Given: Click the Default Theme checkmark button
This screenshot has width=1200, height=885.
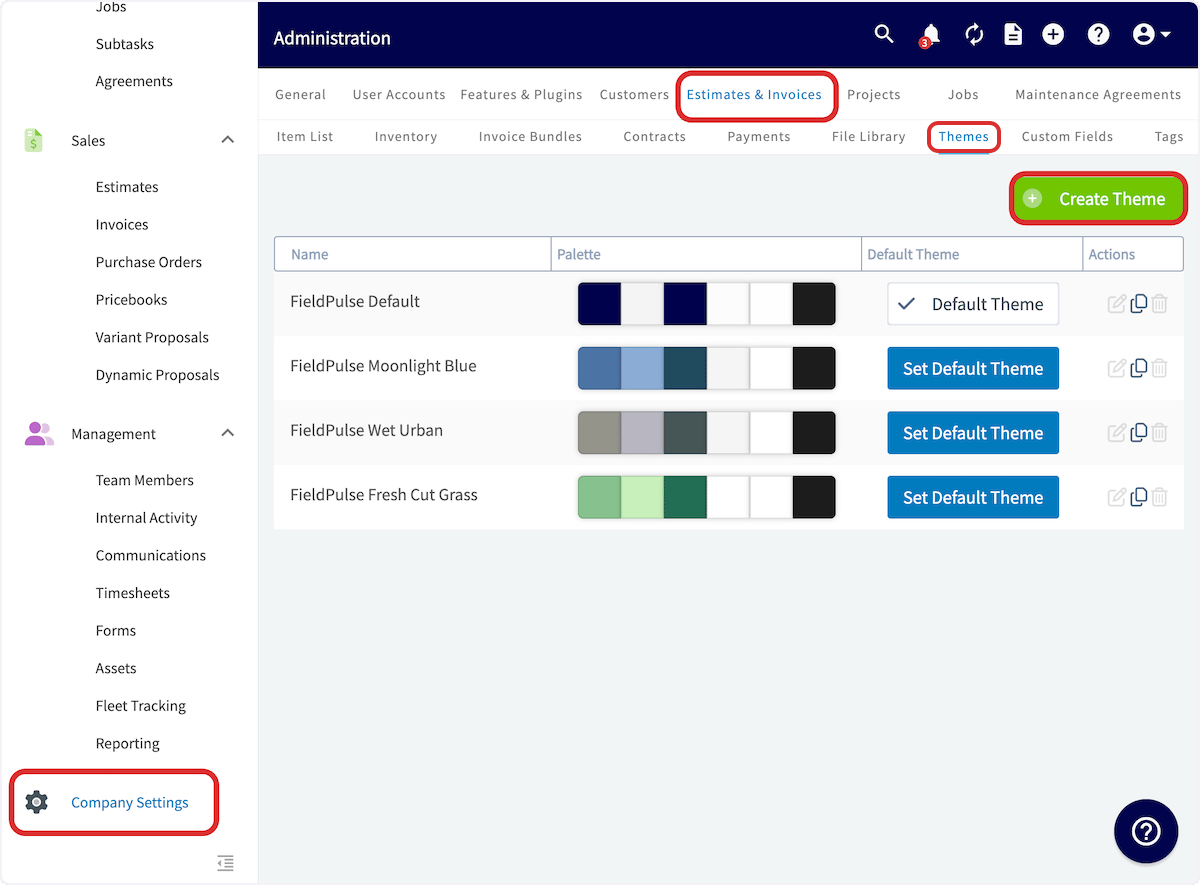Looking at the screenshot, I should point(973,304).
